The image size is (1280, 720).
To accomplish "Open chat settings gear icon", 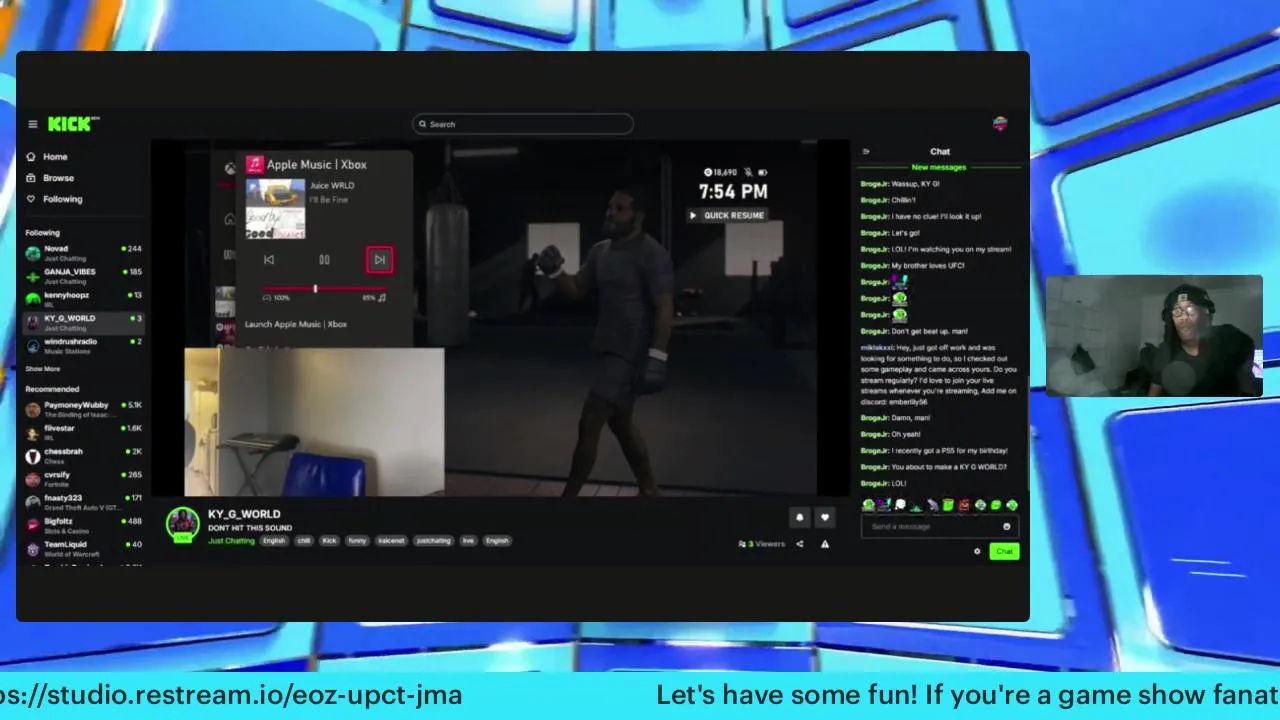I will point(977,551).
